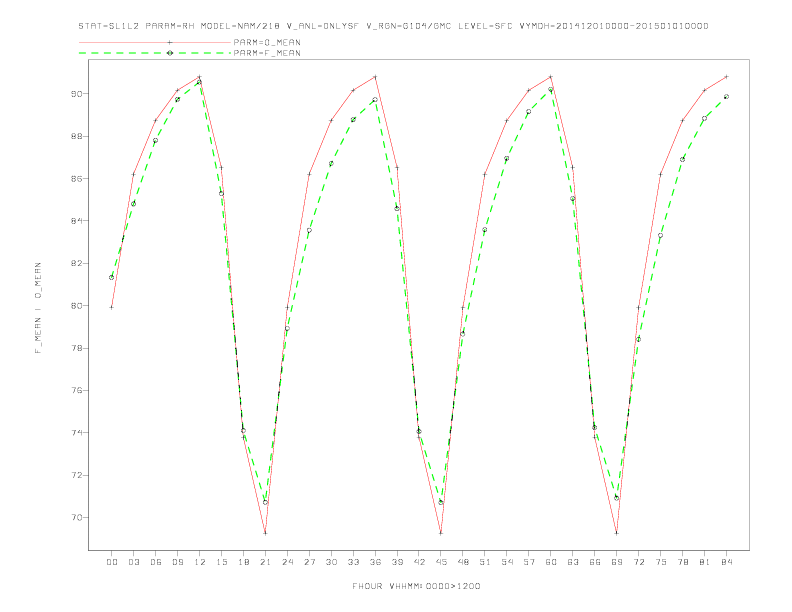
Task: Click the green F_MEAN circle marker at hour 00
Action: pyautogui.click(x=112, y=277)
